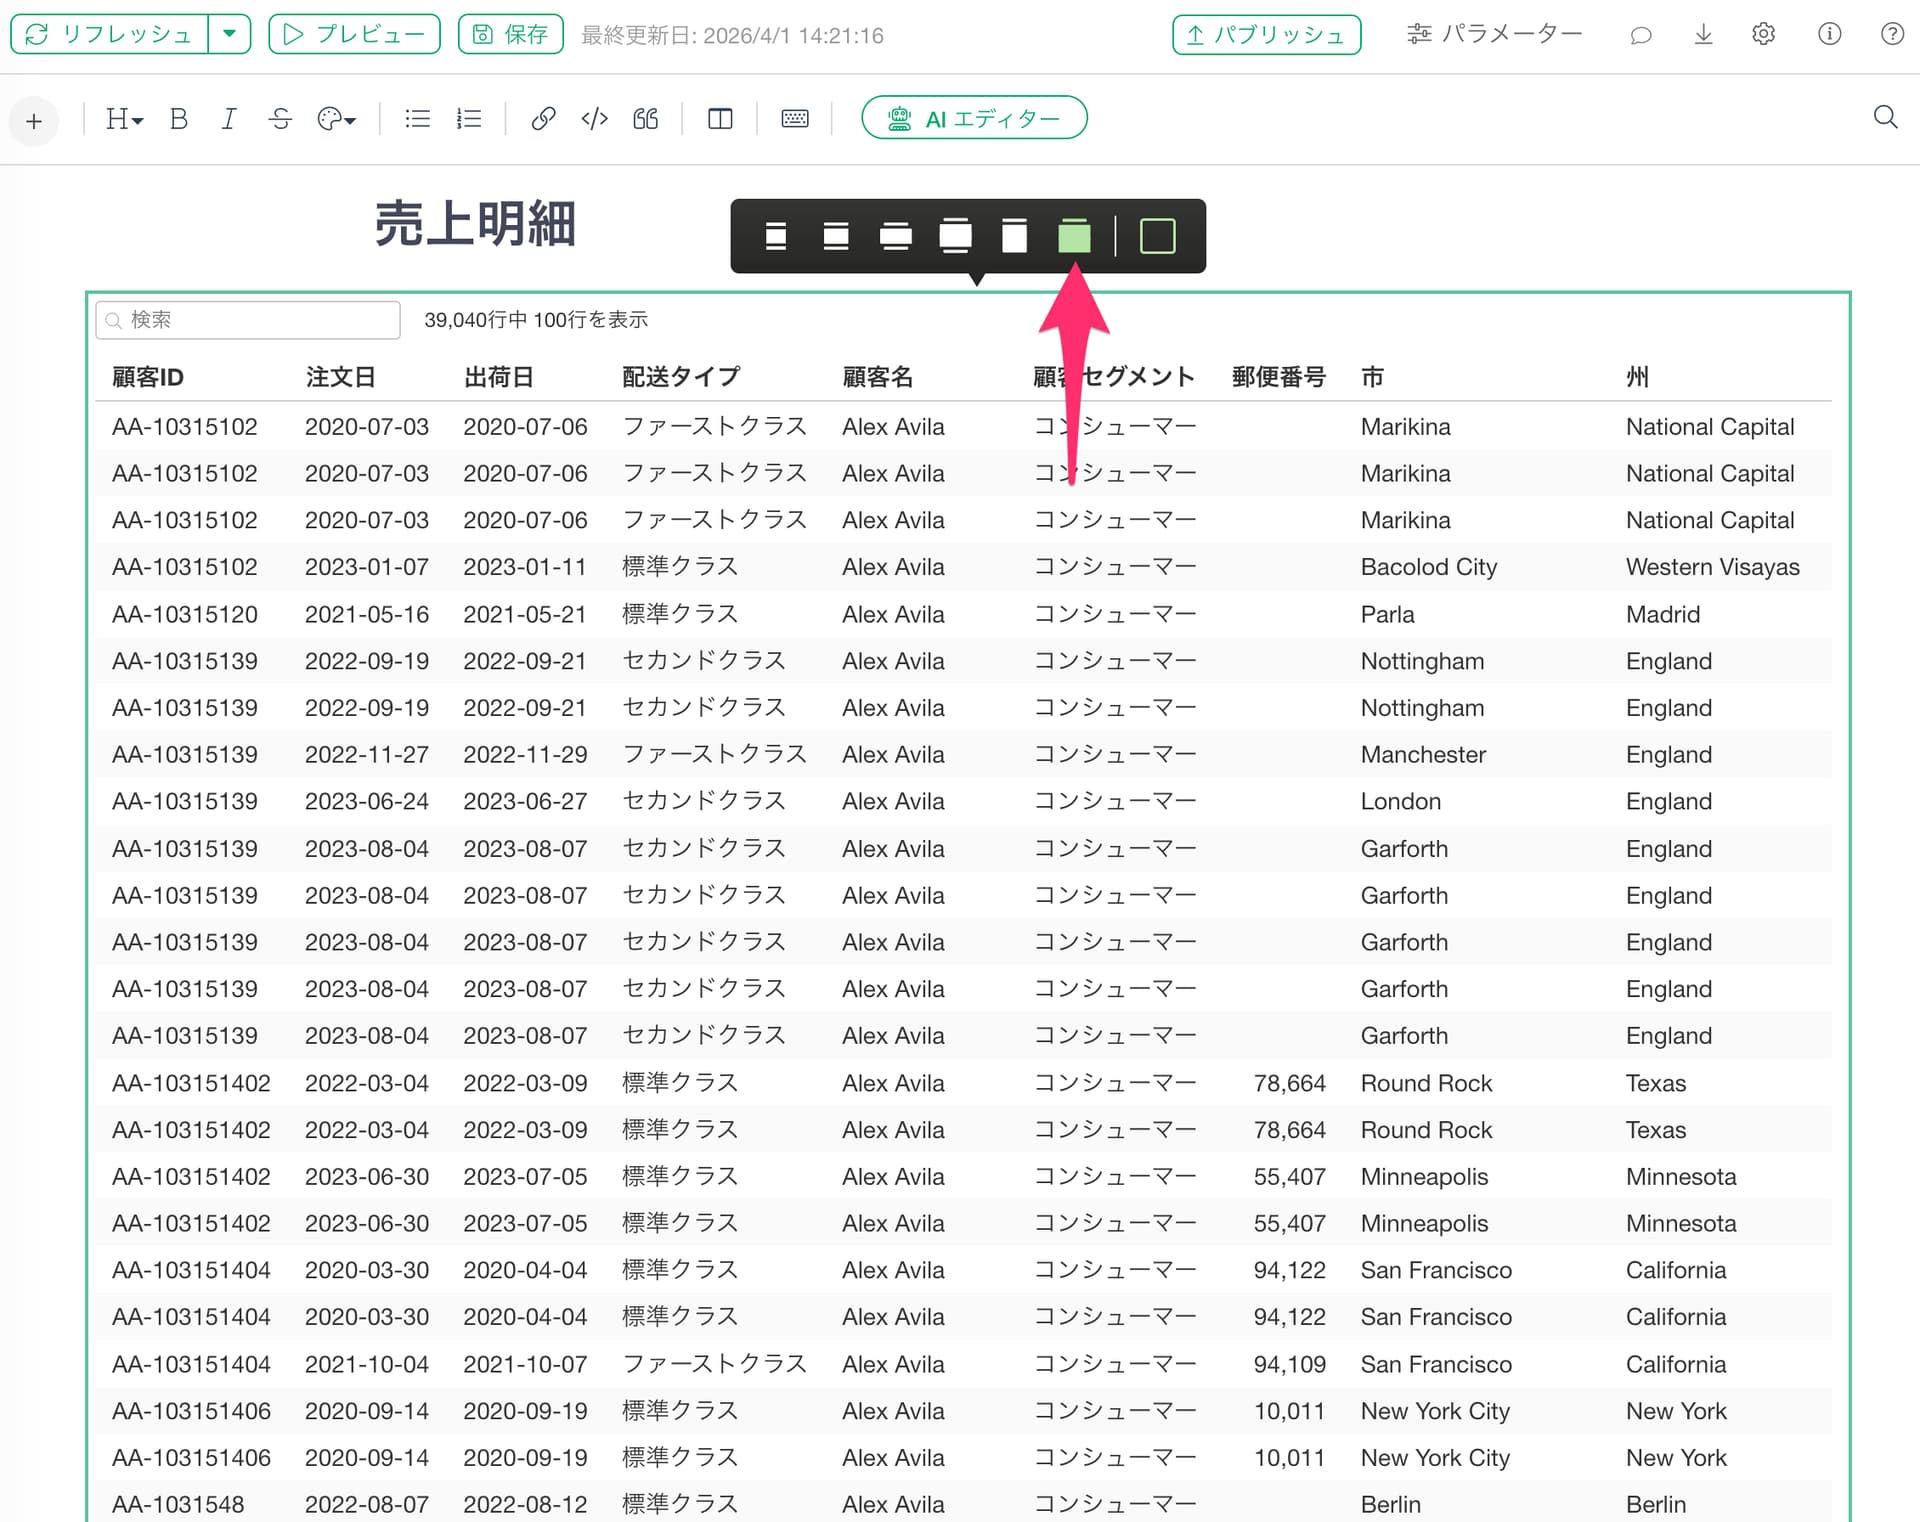Open the refresh dropdown arrow

[230, 34]
